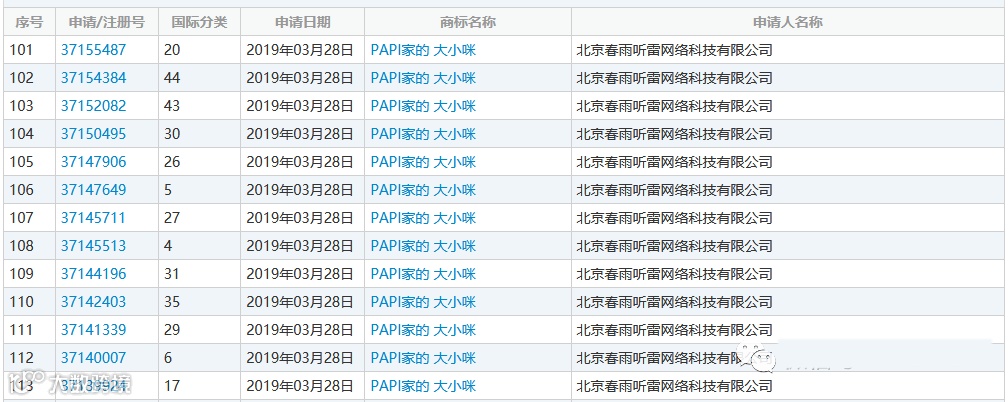Click 2019年03月28日 date in row 101
The width and height of the screenshot is (1008, 402).
[300, 50]
